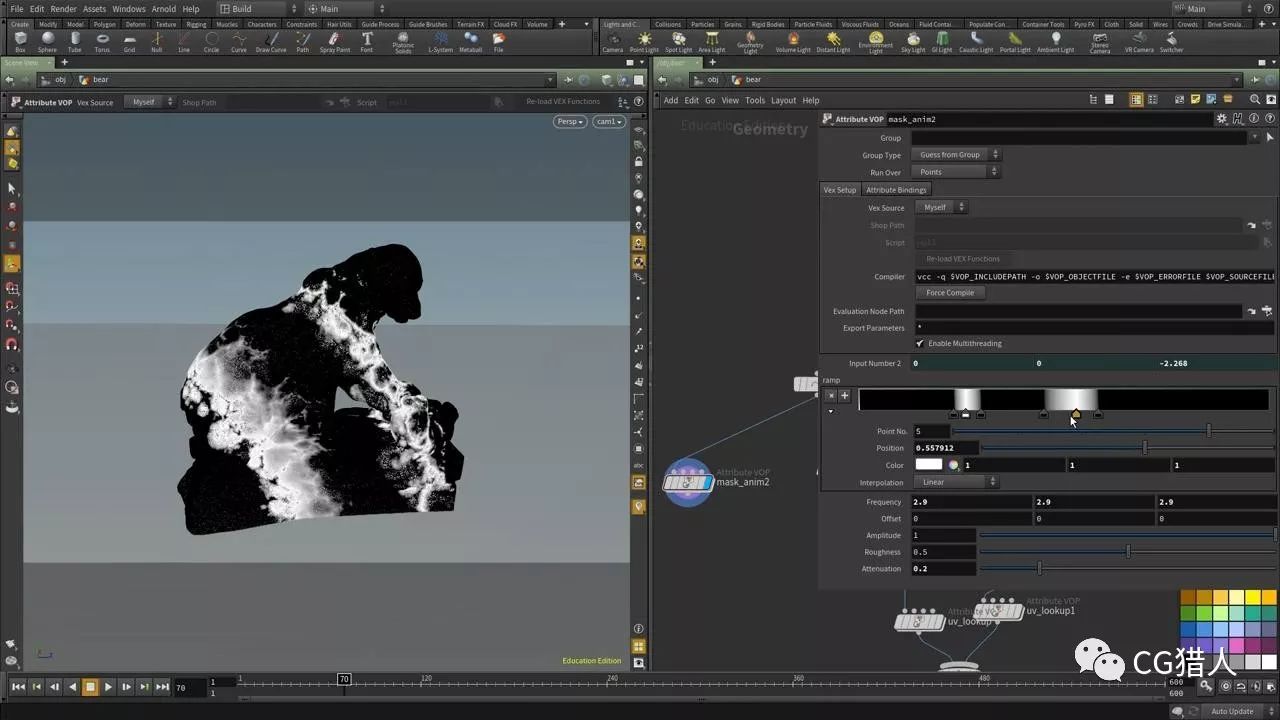1280x720 pixels.
Task: Adjust the Roughness slider
Action: (1127, 552)
